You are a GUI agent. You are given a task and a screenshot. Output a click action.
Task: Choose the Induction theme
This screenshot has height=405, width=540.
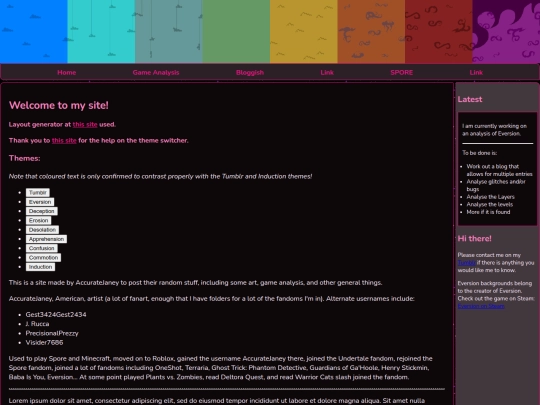(x=40, y=267)
